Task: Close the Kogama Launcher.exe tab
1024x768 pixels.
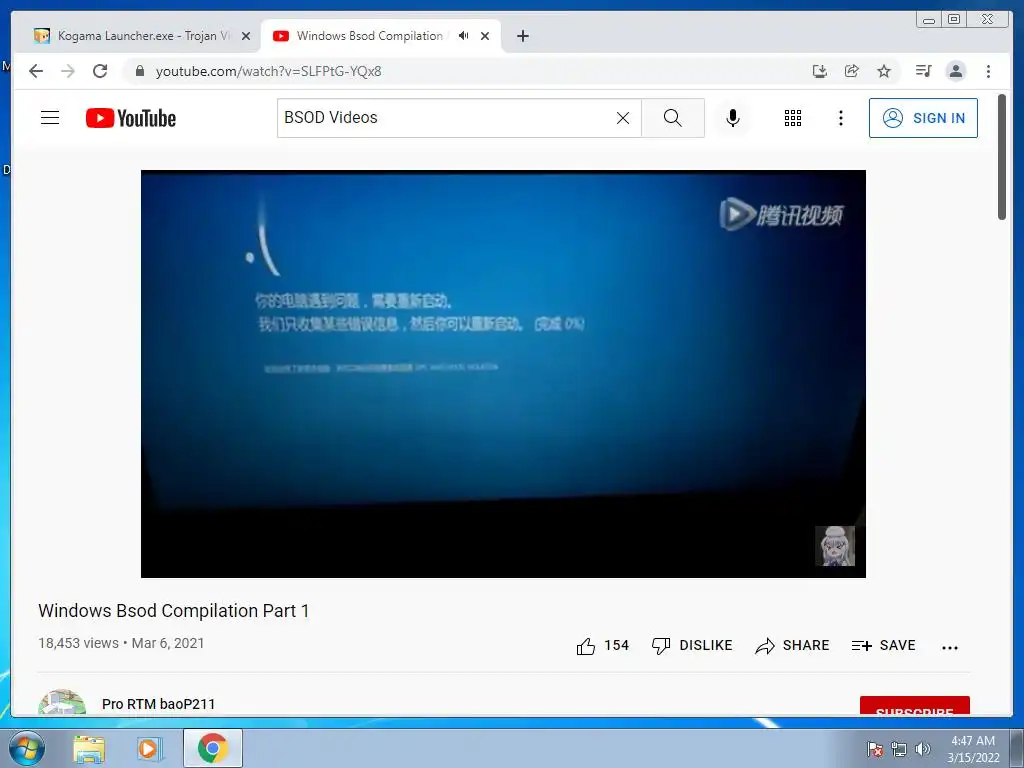Action: [246, 36]
